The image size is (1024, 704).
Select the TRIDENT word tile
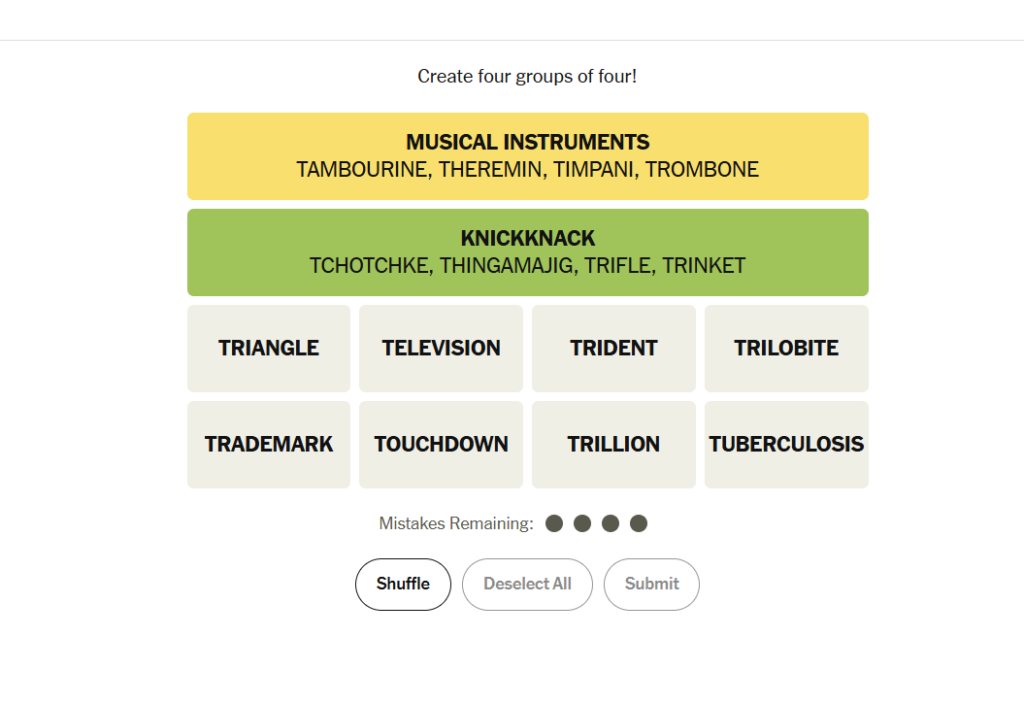pyautogui.click(x=613, y=348)
